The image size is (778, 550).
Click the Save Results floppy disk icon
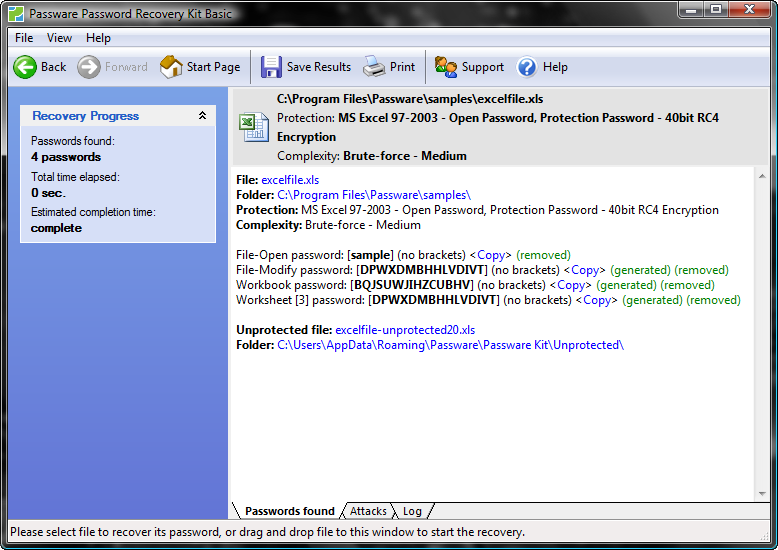click(271, 67)
